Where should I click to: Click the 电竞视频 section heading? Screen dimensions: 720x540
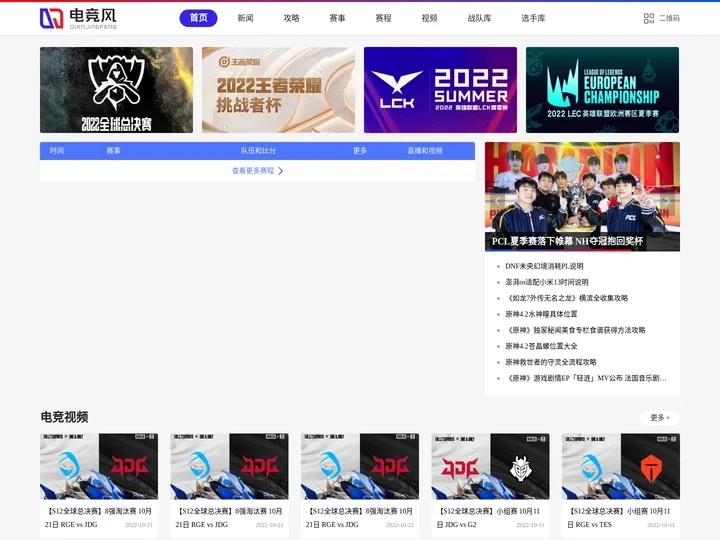(x=64, y=417)
